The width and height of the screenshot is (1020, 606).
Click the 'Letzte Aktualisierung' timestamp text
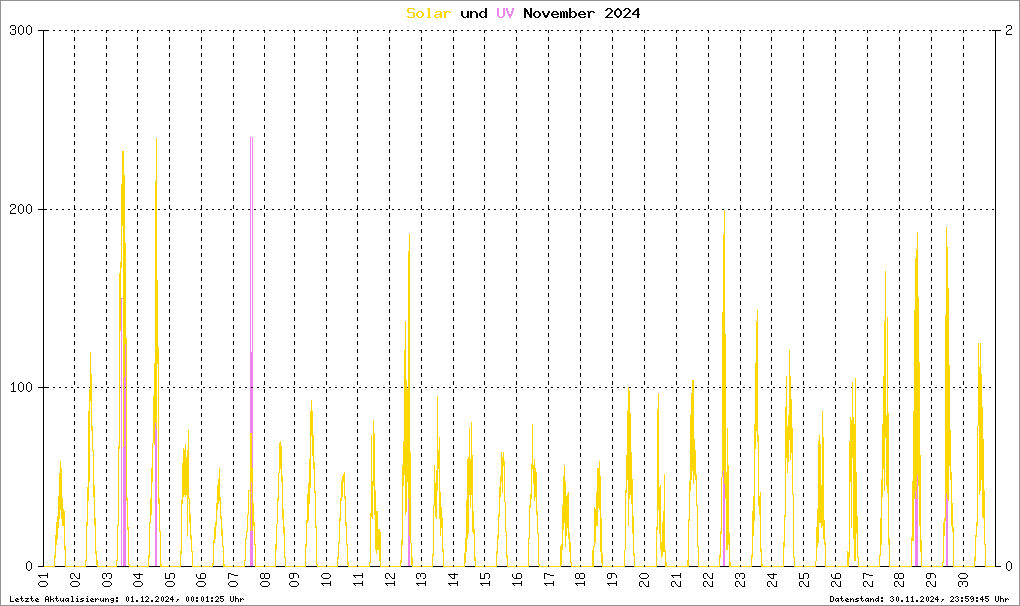(127, 598)
